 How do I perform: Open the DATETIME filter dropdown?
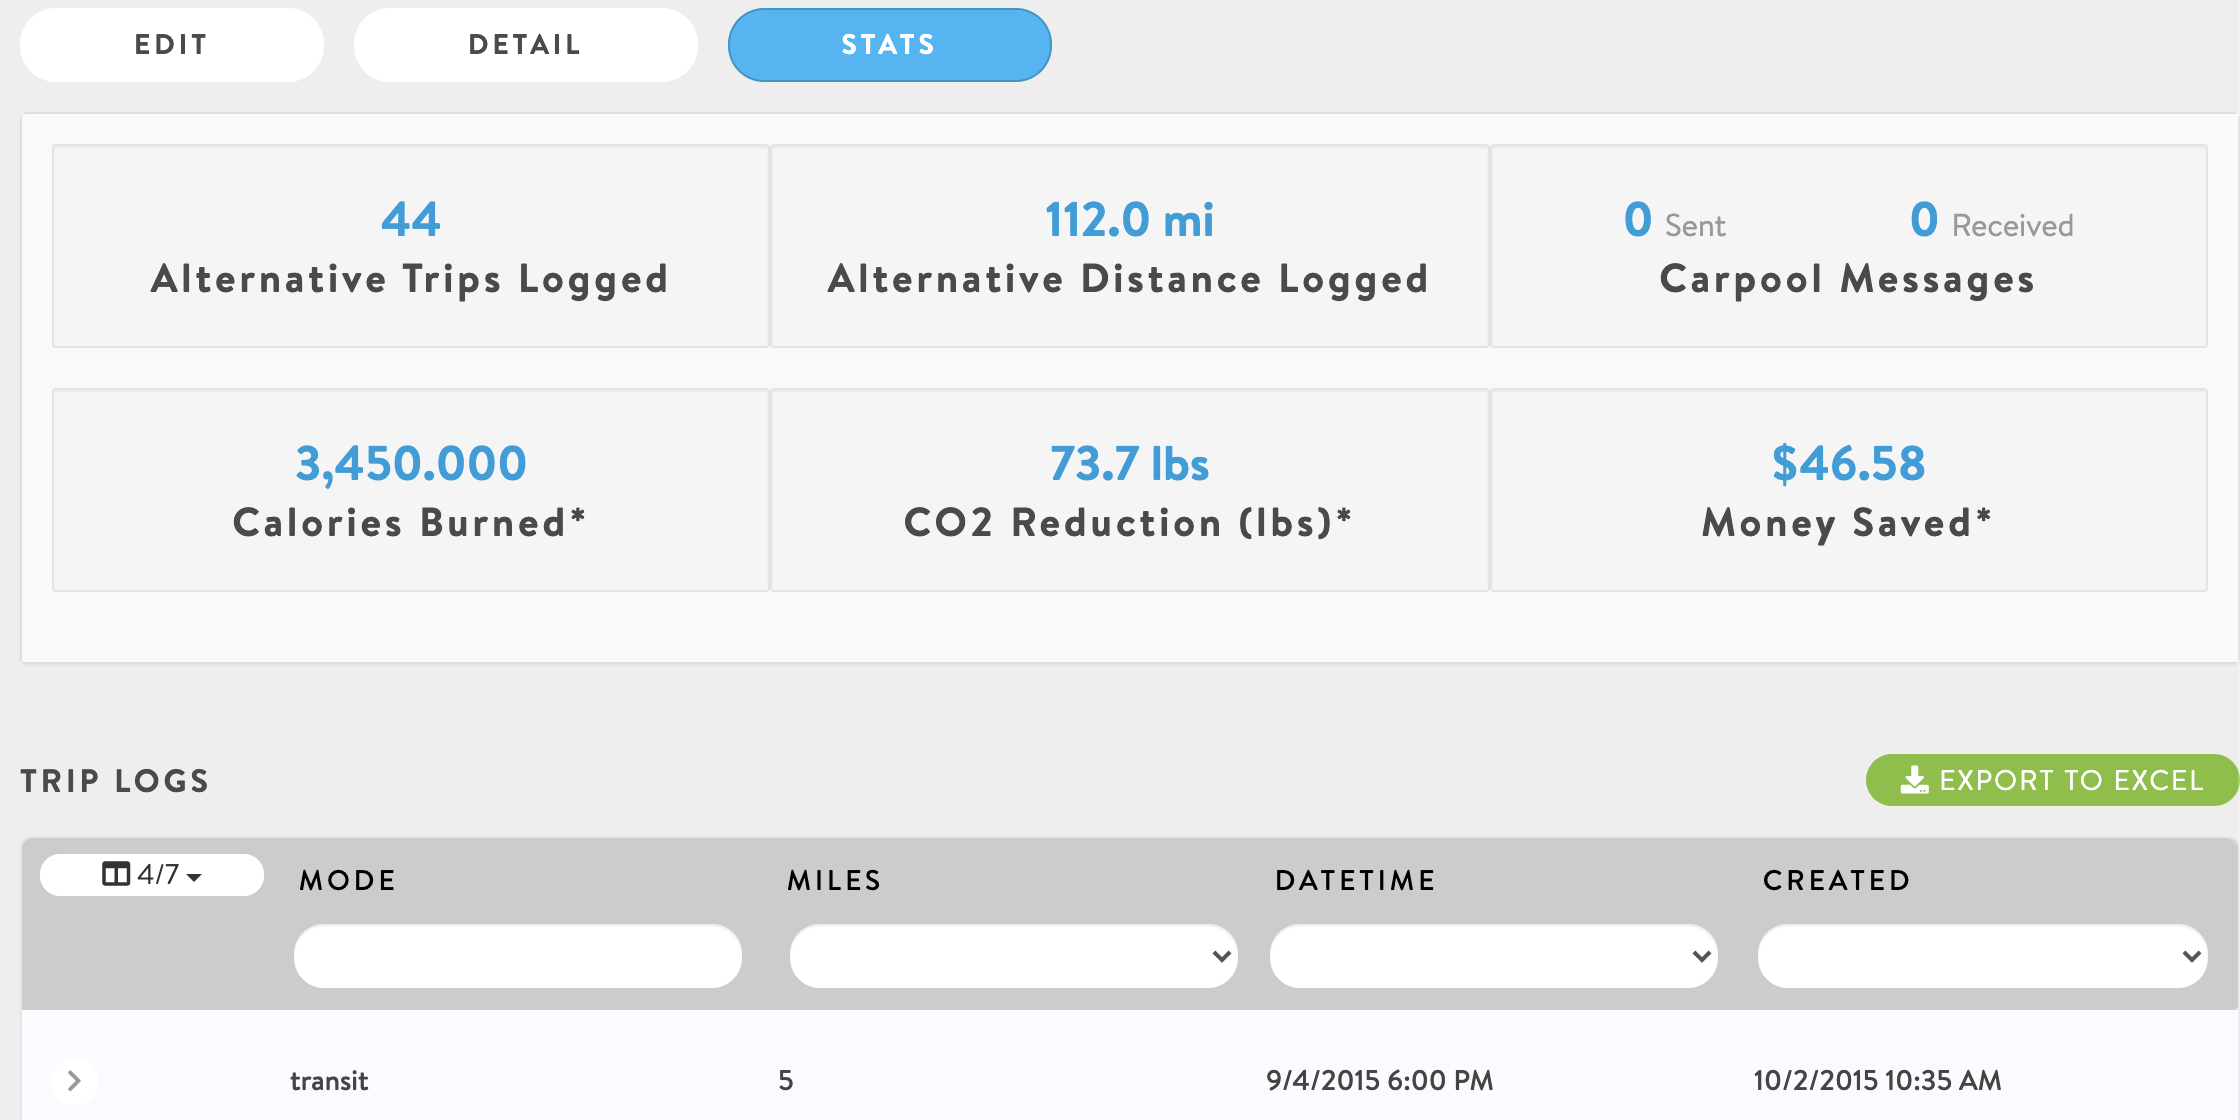coord(1493,956)
